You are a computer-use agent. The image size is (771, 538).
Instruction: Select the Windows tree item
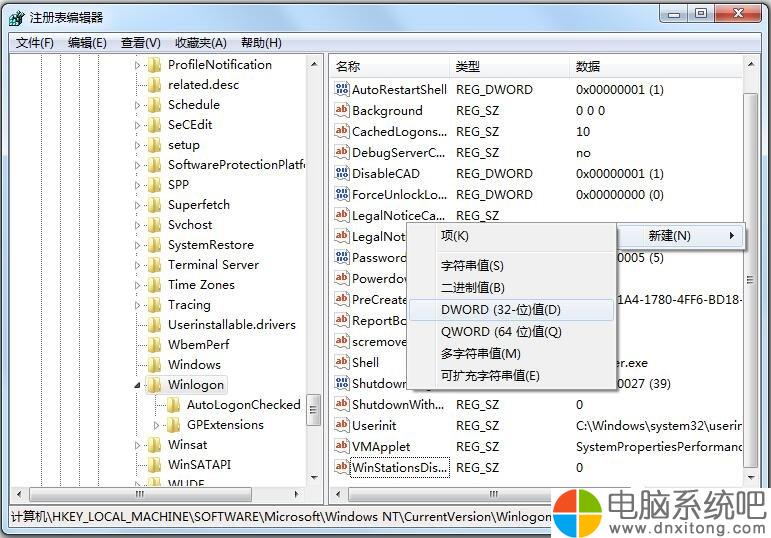tap(194, 364)
